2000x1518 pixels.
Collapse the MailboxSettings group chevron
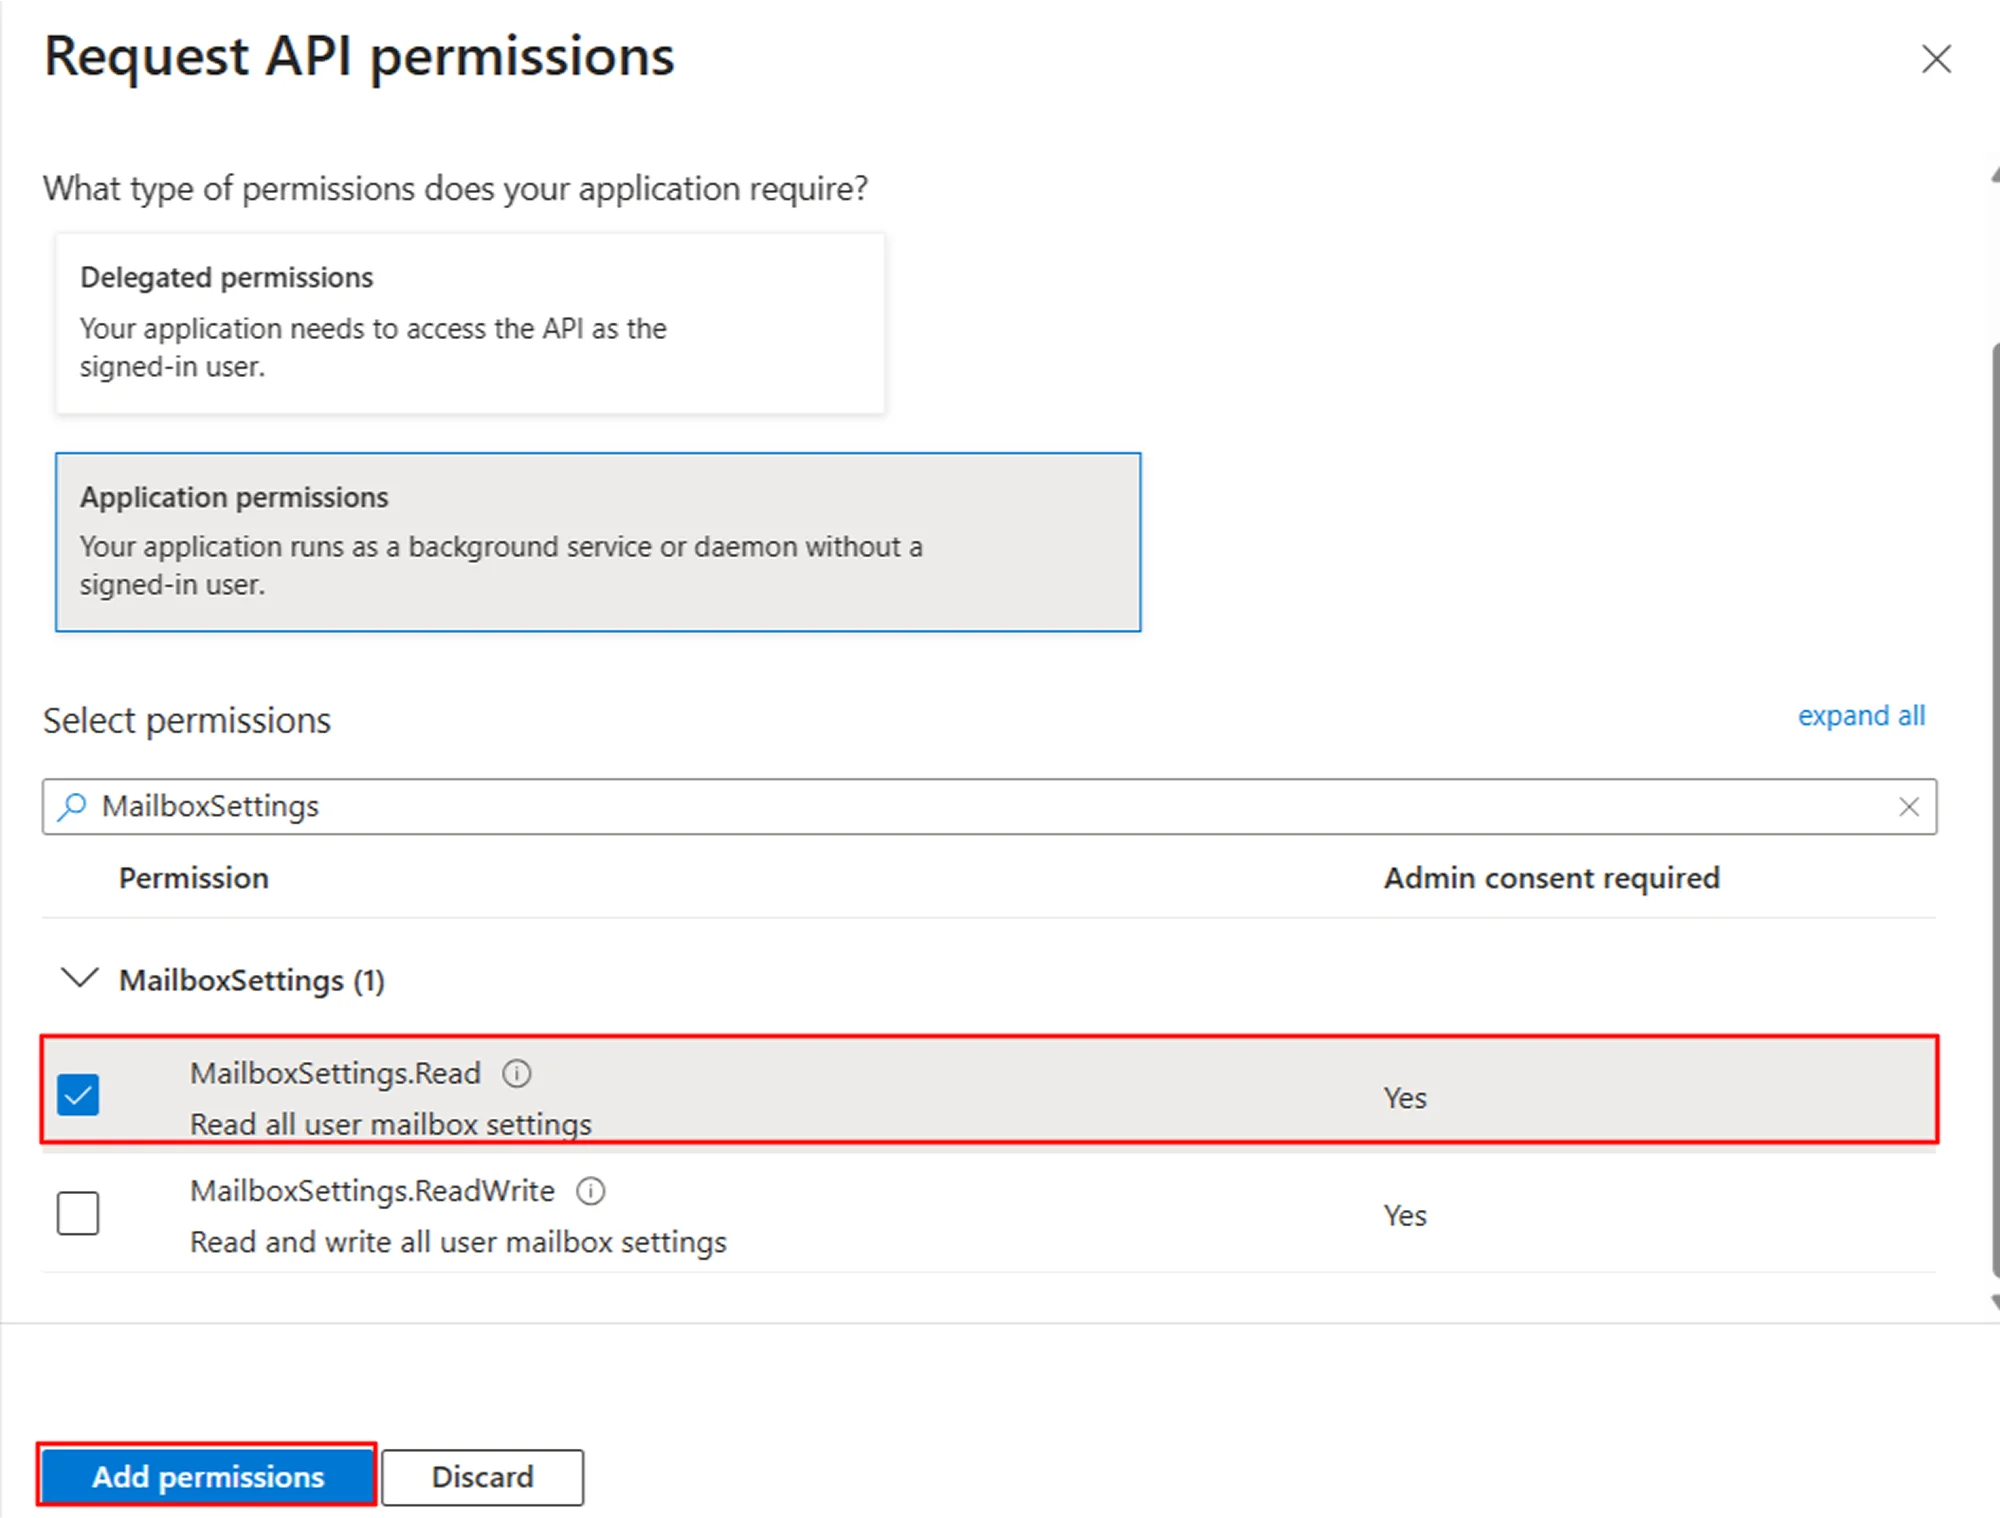click(x=80, y=978)
